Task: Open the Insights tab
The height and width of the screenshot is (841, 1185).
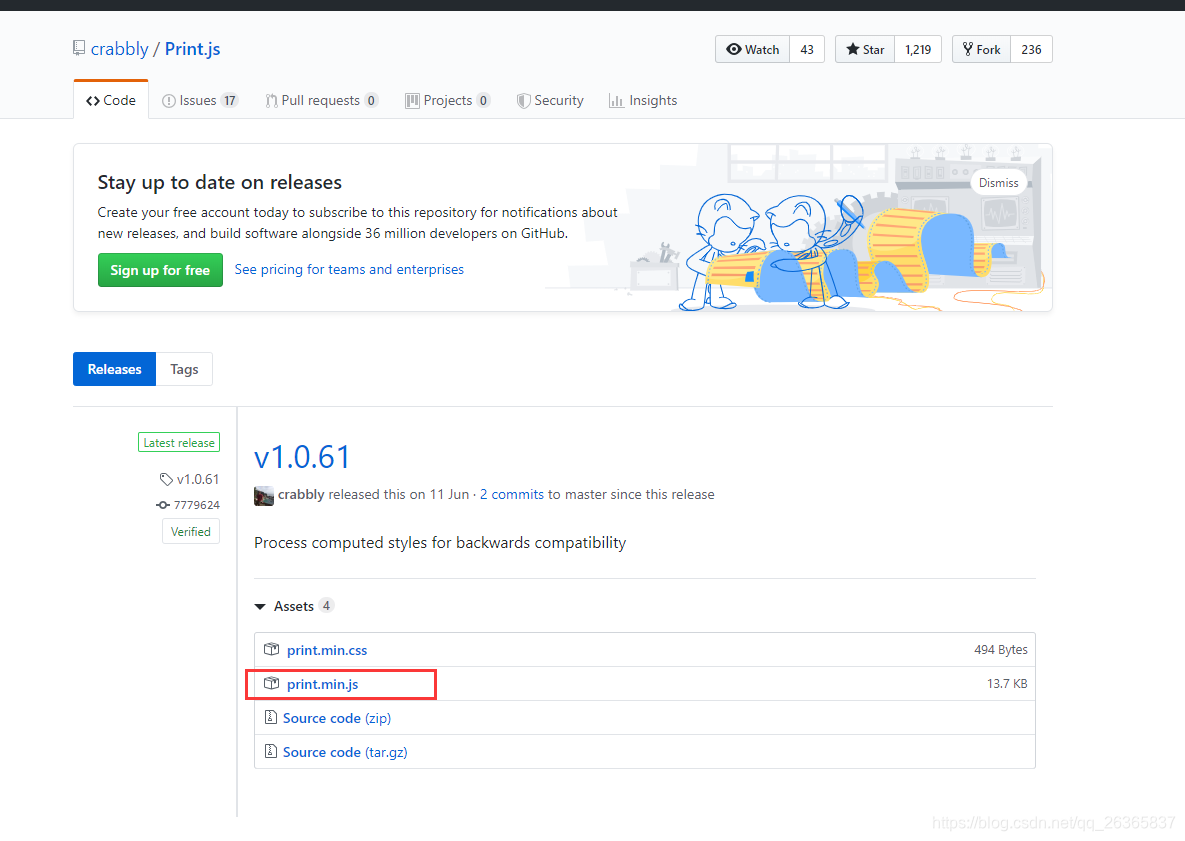Action: click(x=643, y=100)
